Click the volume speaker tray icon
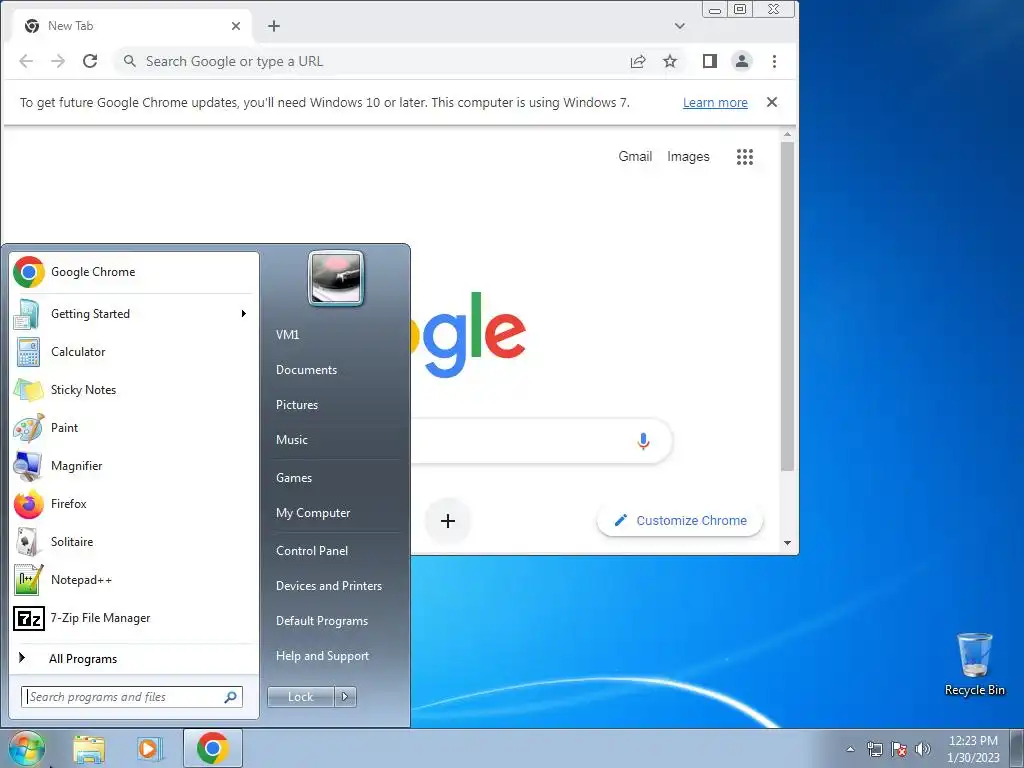This screenshot has width=1024, height=768. 923,749
